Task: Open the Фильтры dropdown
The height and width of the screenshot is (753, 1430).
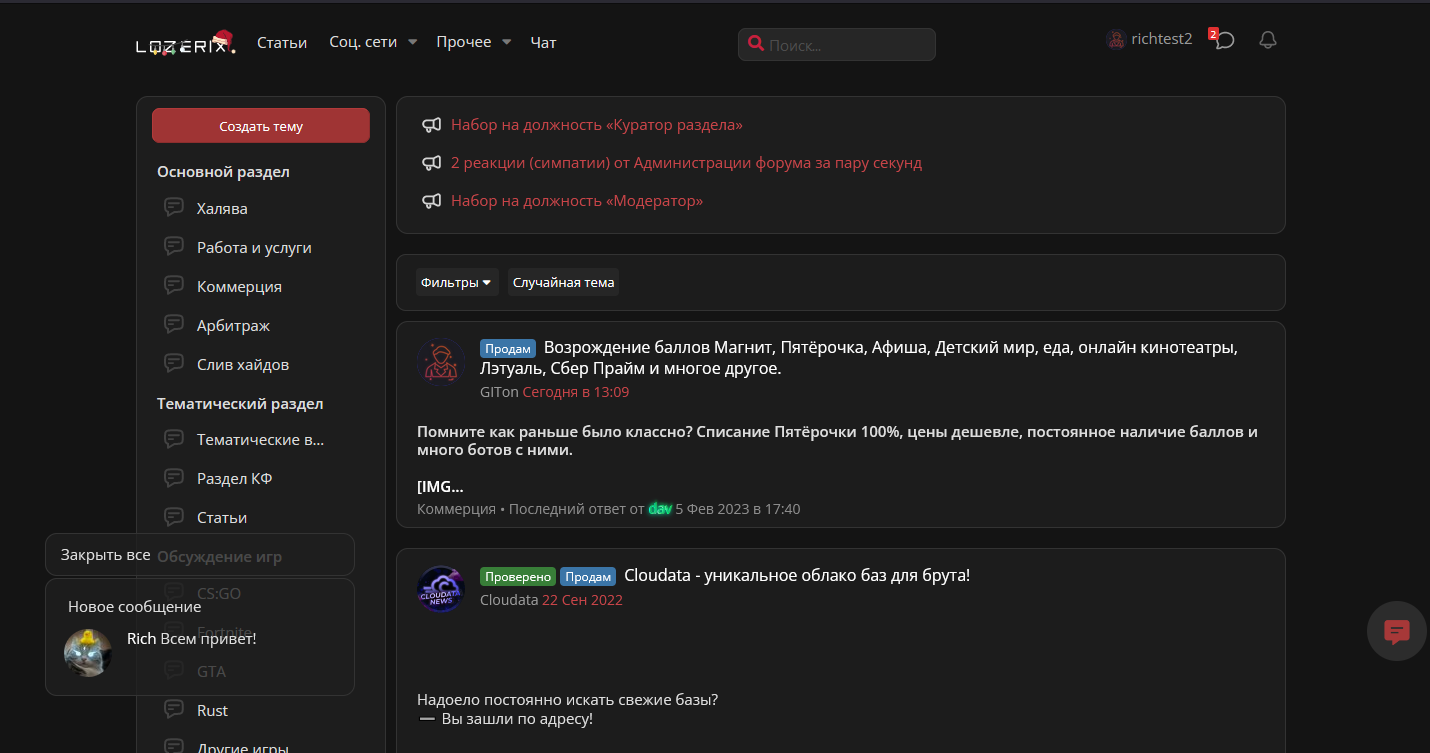Action: (x=456, y=282)
